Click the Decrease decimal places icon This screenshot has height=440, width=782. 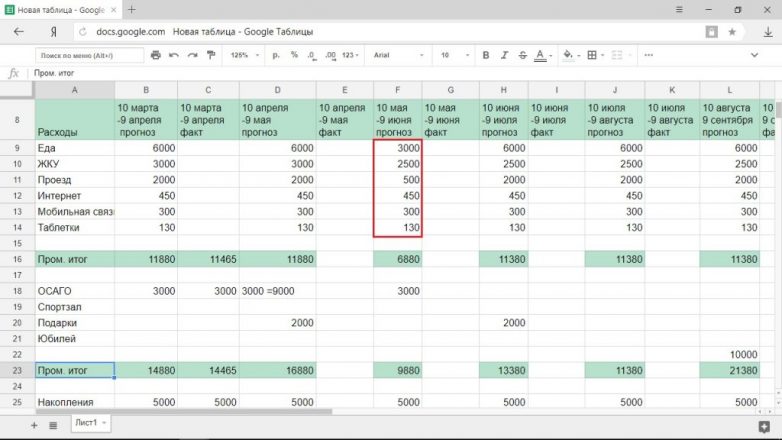pyautogui.click(x=313, y=55)
